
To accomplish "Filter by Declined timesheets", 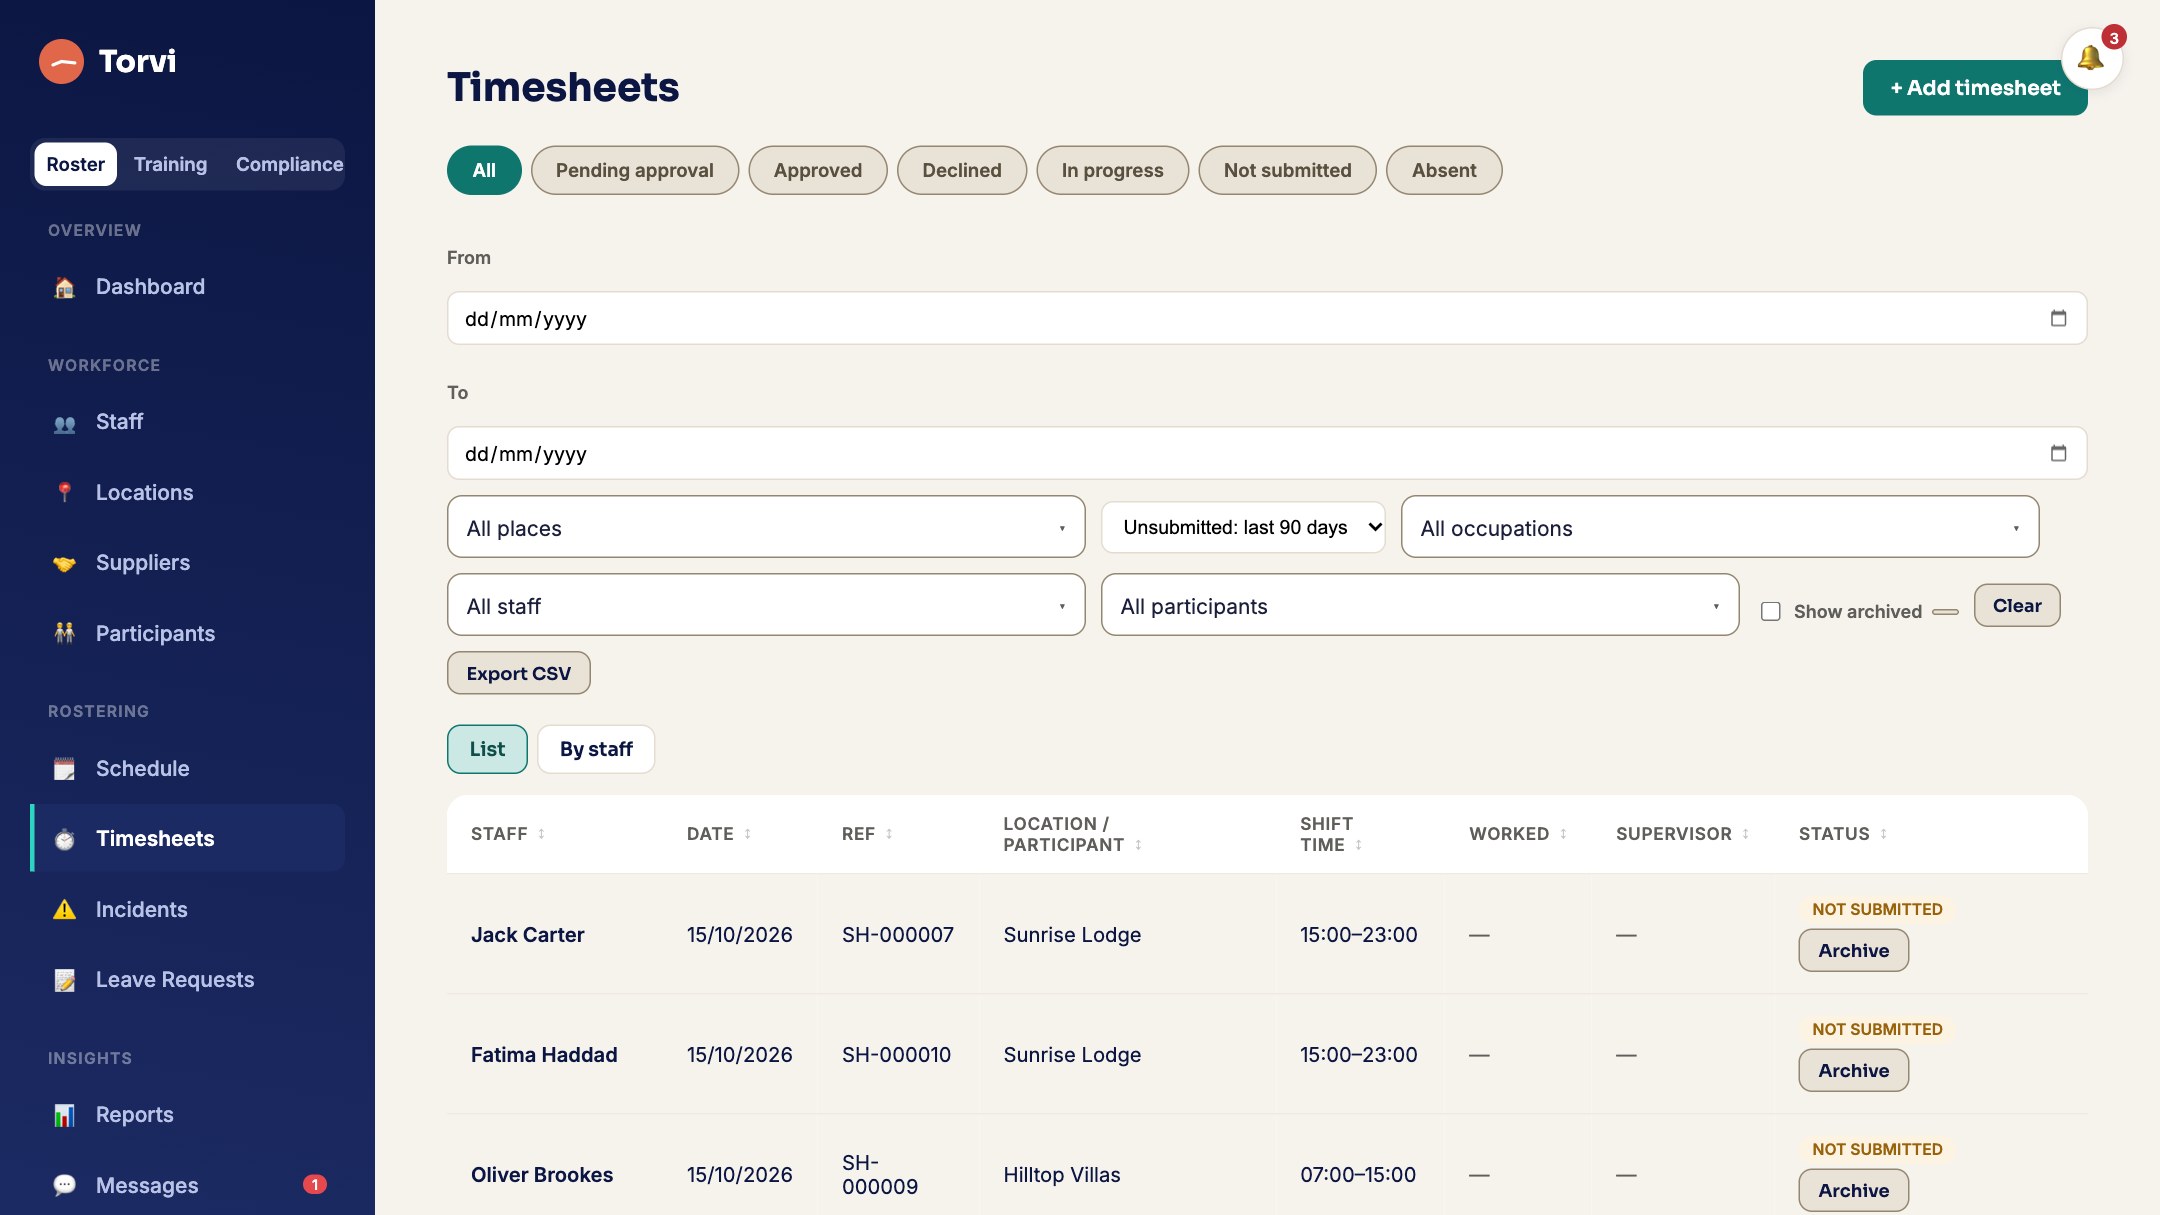I will click(x=962, y=170).
